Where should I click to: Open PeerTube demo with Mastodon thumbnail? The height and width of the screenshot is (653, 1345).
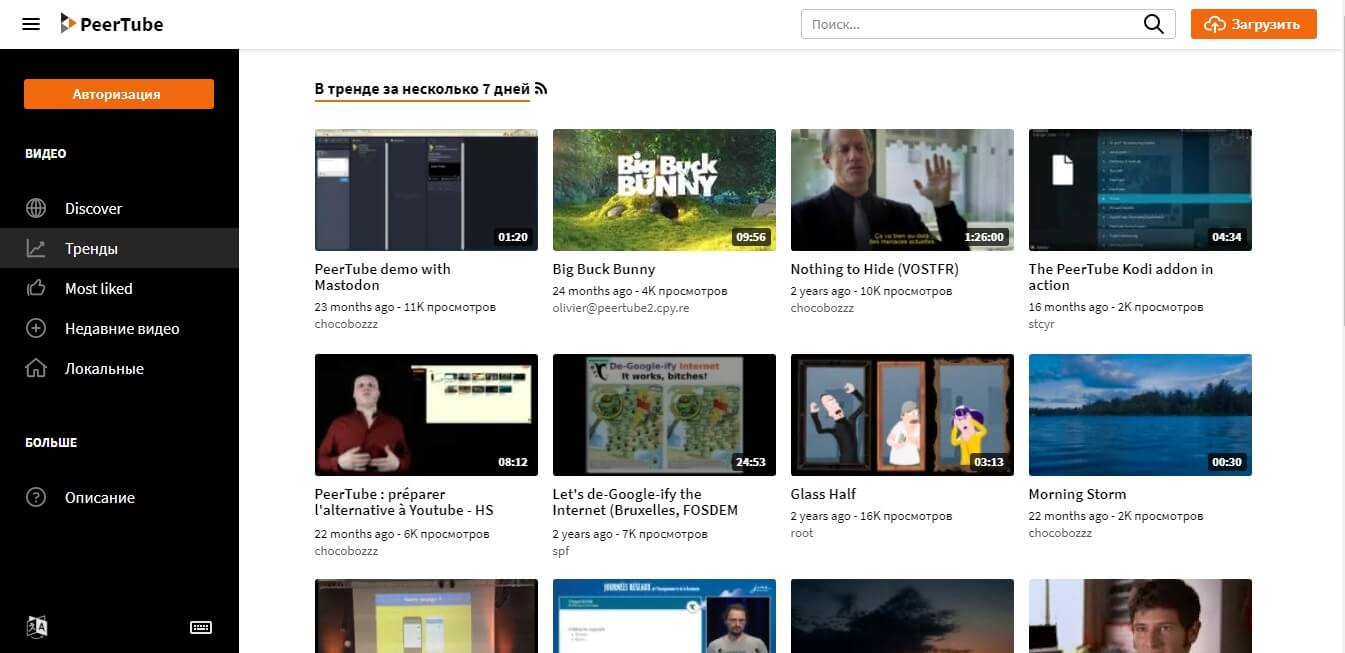pos(426,190)
